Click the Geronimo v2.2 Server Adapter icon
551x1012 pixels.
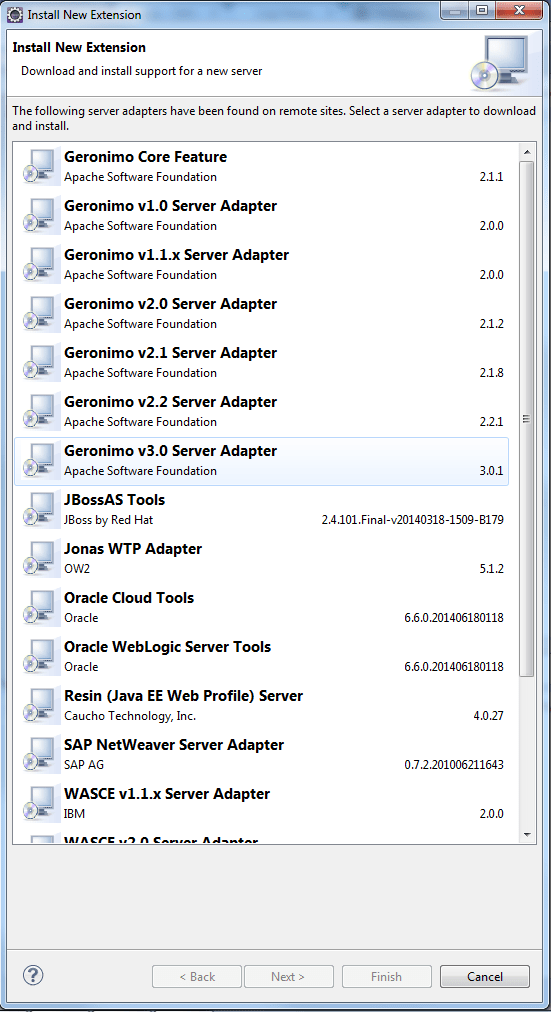40,412
